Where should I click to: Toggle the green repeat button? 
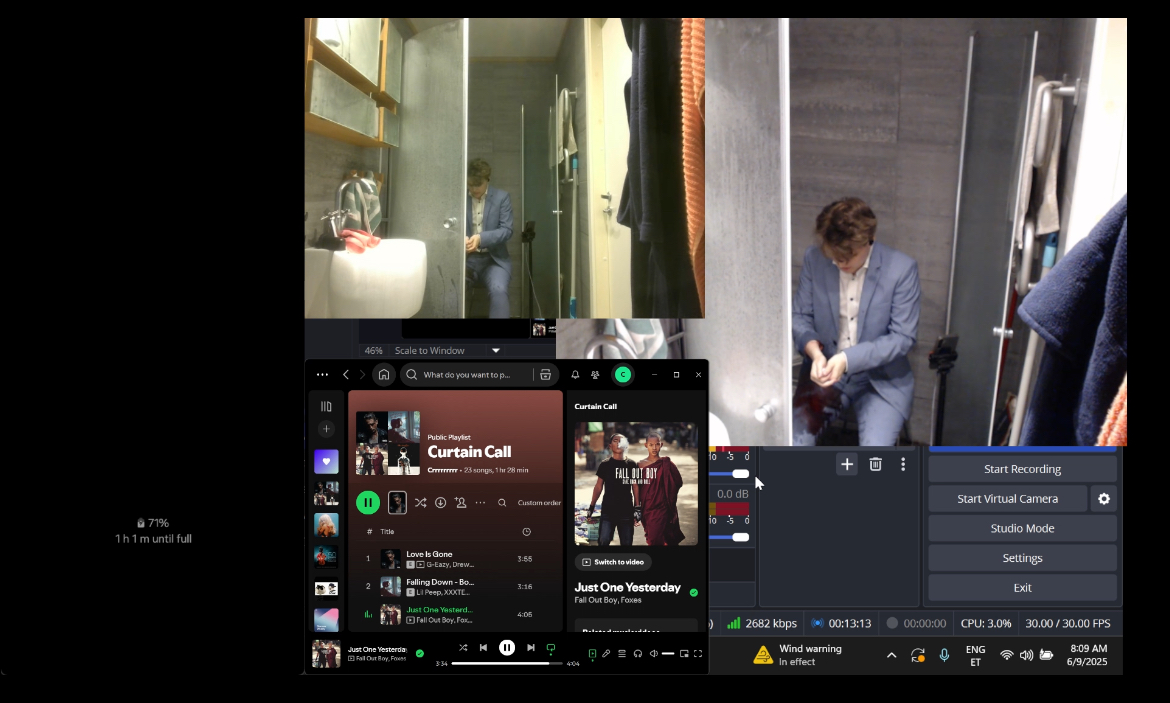[x=551, y=648]
